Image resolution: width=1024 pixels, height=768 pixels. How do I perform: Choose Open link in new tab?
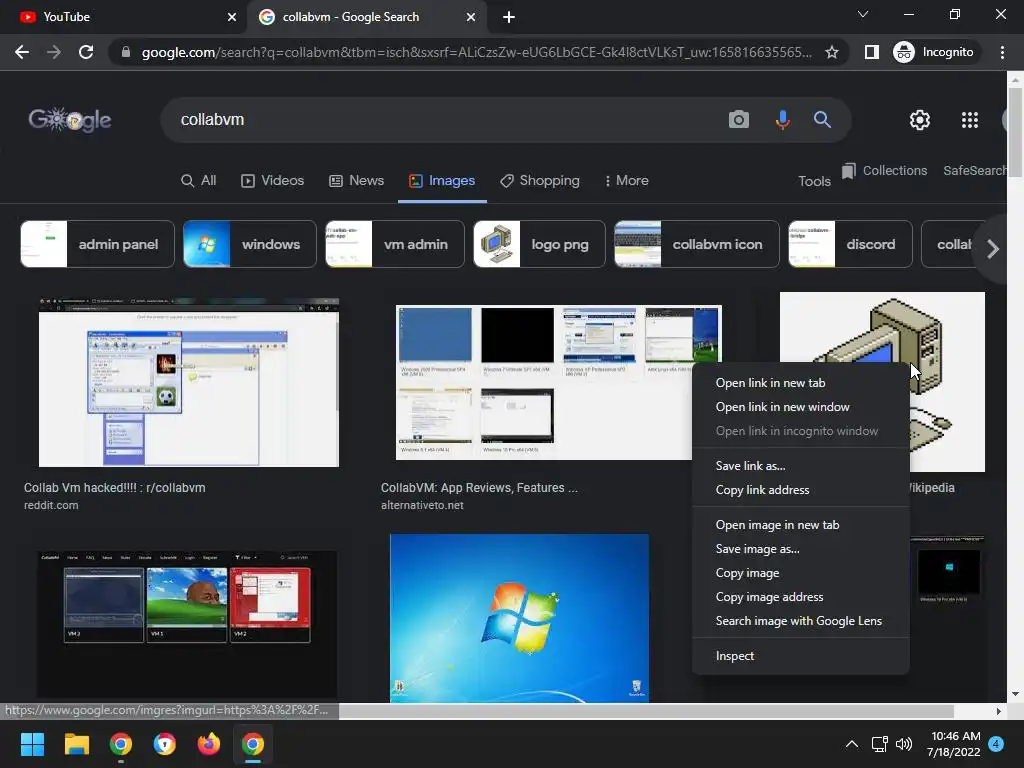801,383
